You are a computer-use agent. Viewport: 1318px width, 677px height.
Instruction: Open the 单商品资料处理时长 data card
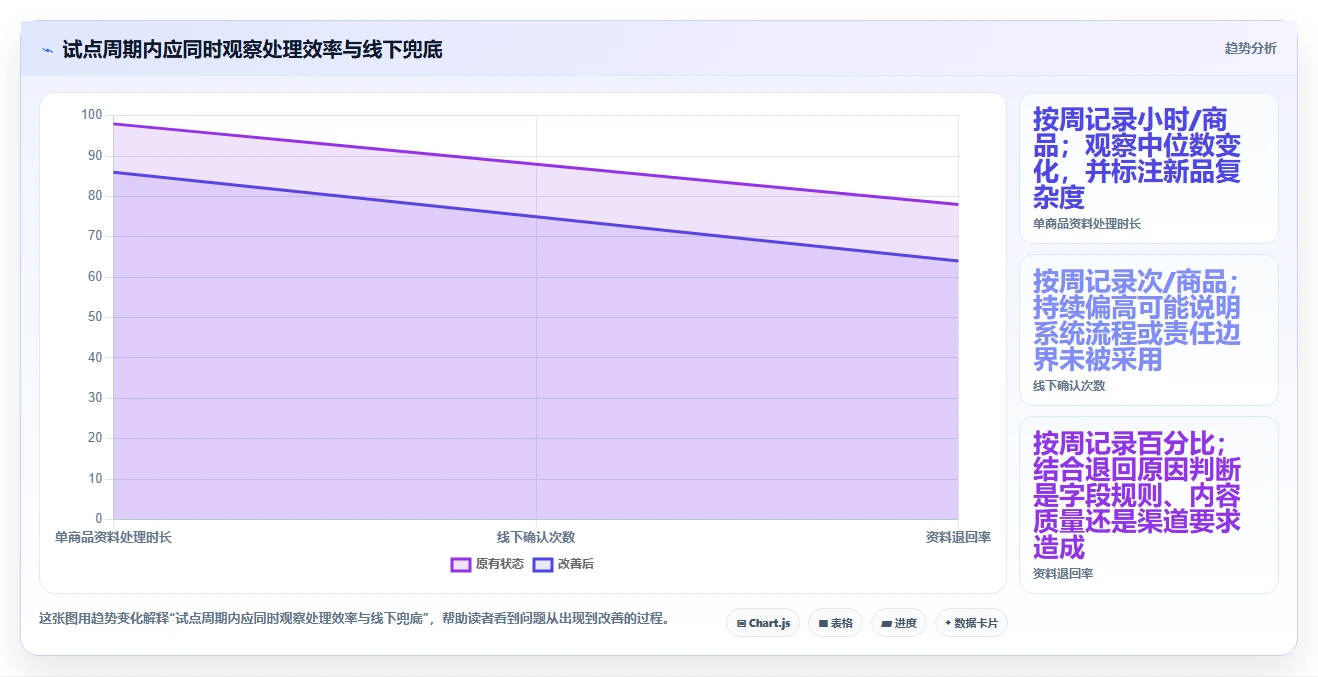pyautogui.click(x=1149, y=168)
